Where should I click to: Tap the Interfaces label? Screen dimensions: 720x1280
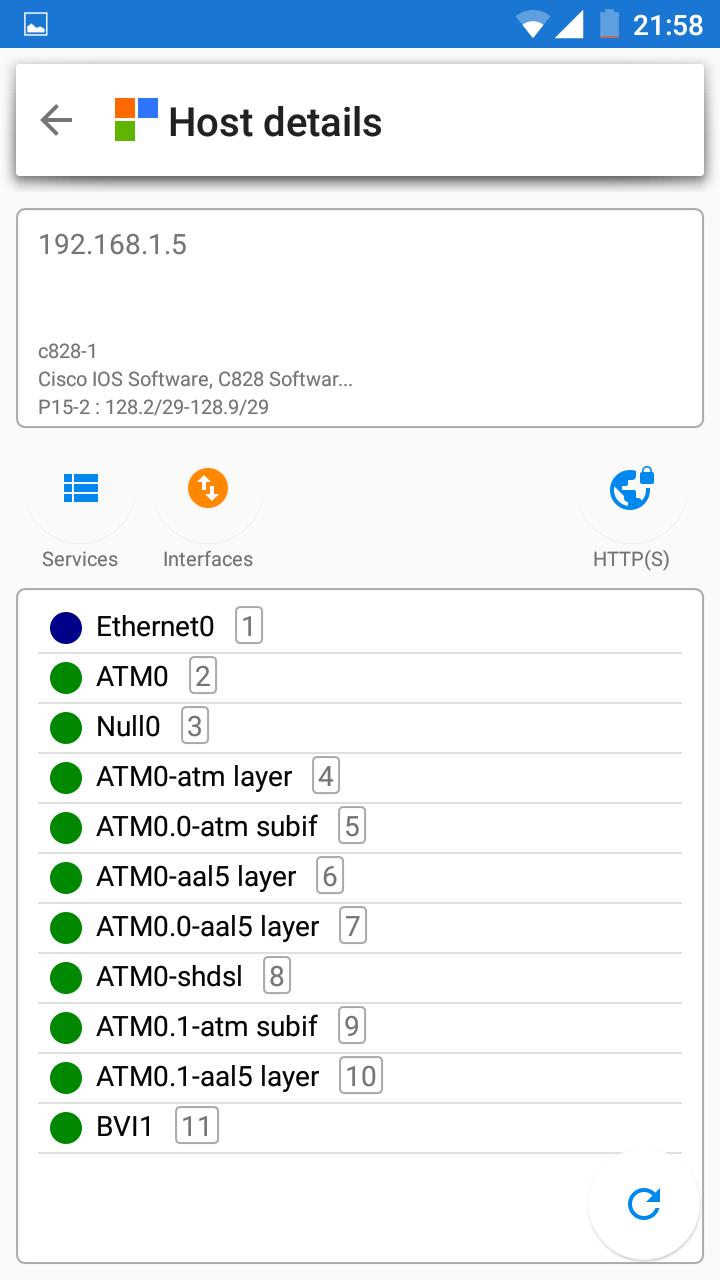pos(208,559)
